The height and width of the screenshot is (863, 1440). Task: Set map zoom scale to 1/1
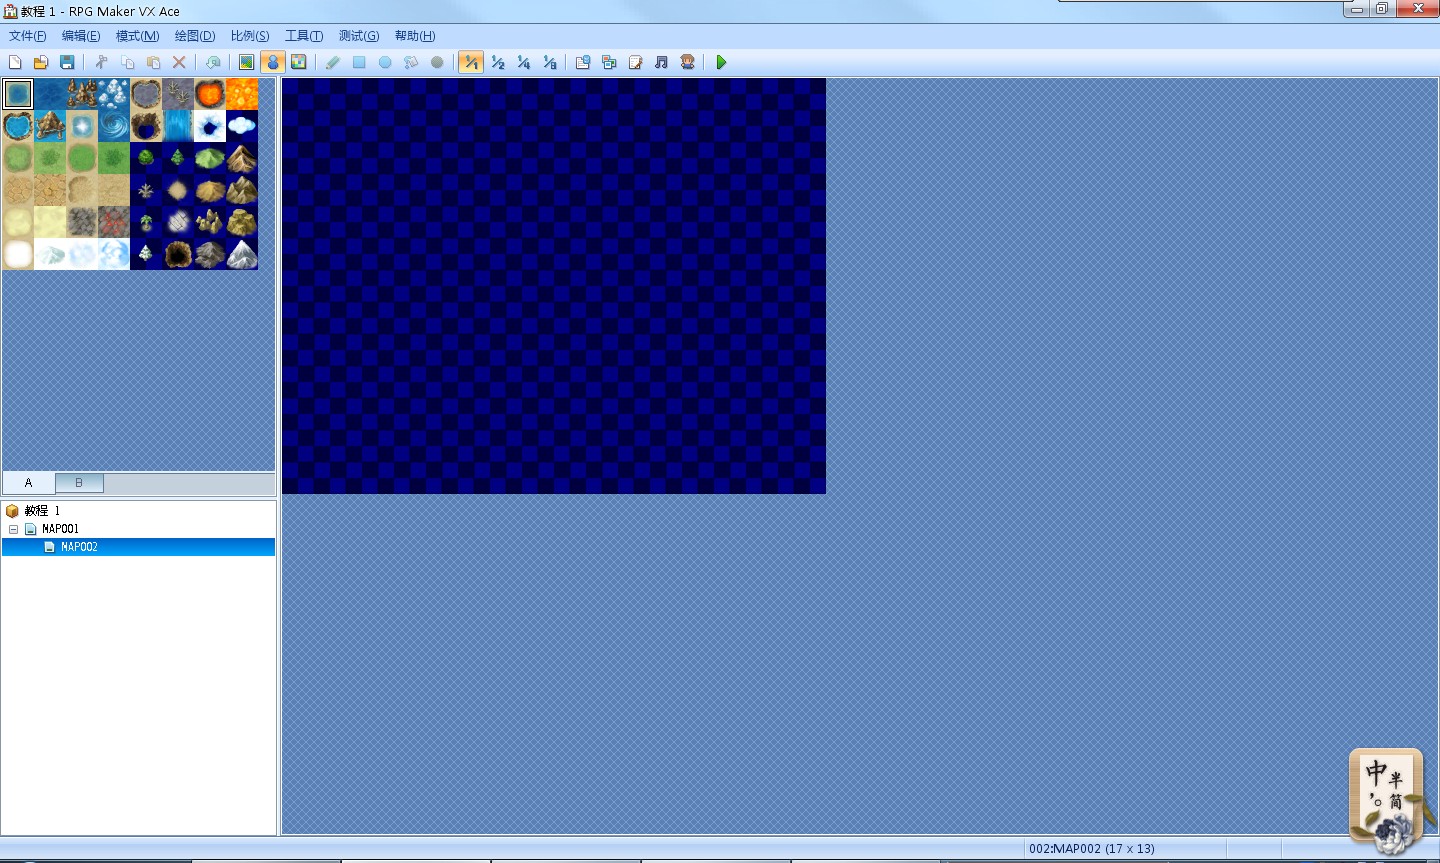[471, 62]
